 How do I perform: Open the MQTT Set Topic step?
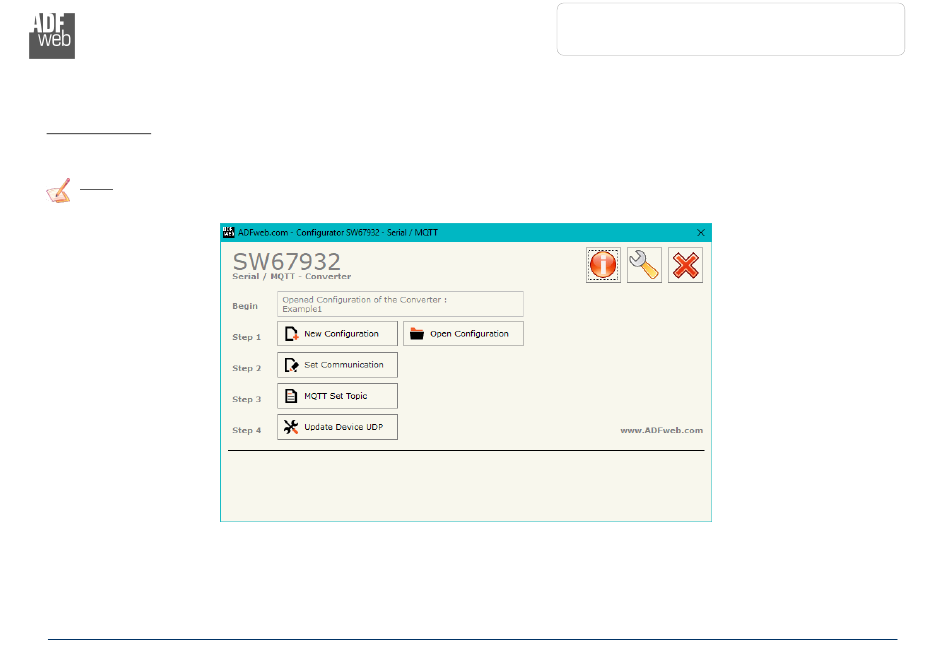pos(337,396)
